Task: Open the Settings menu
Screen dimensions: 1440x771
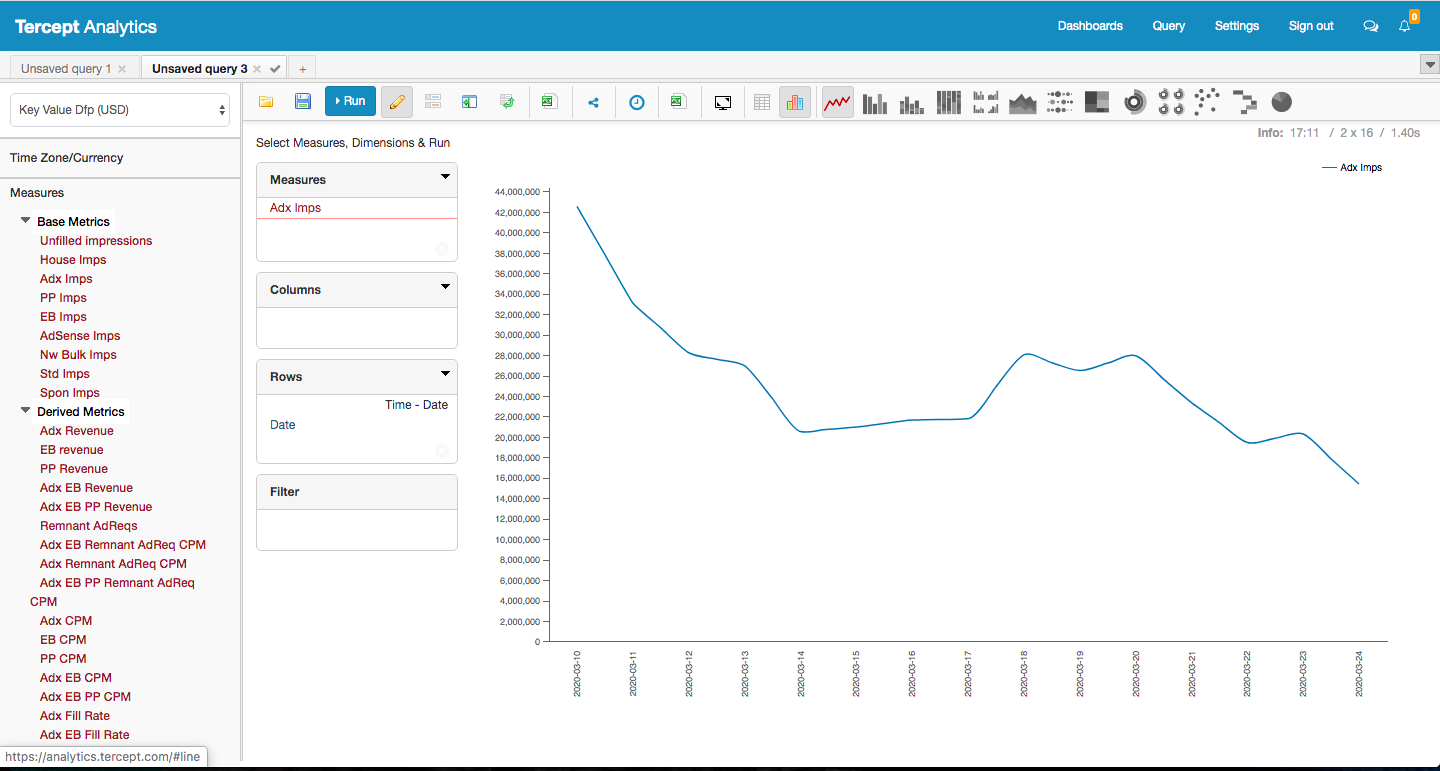Action: pyautogui.click(x=1237, y=26)
